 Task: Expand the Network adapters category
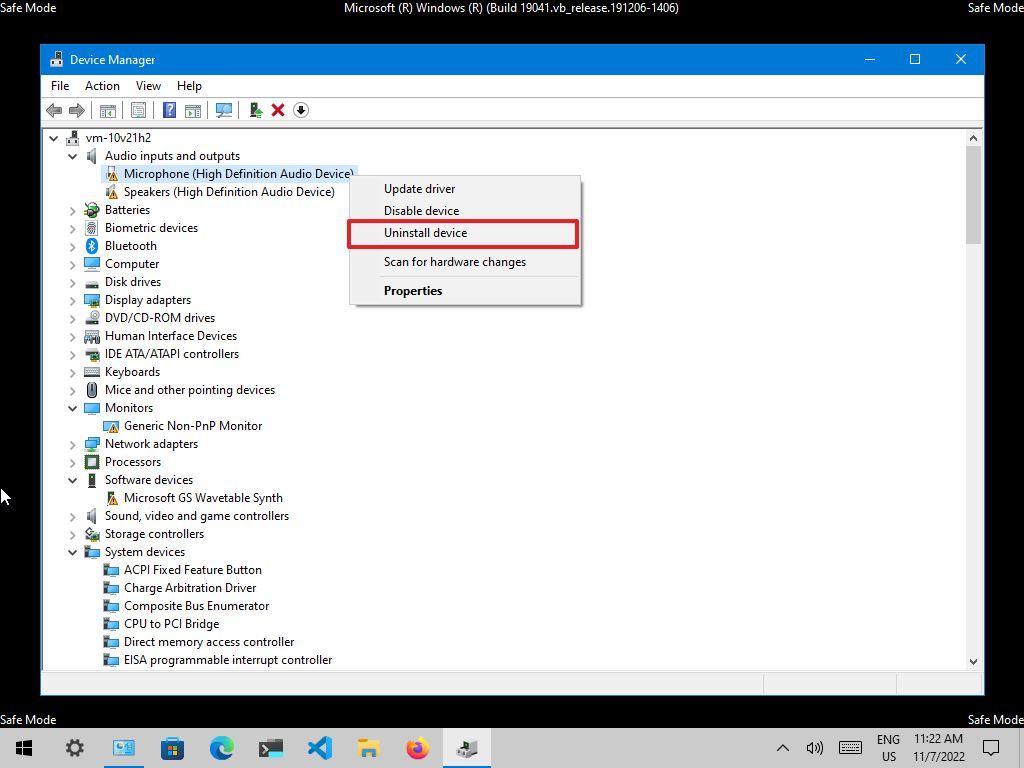click(x=71, y=443)
